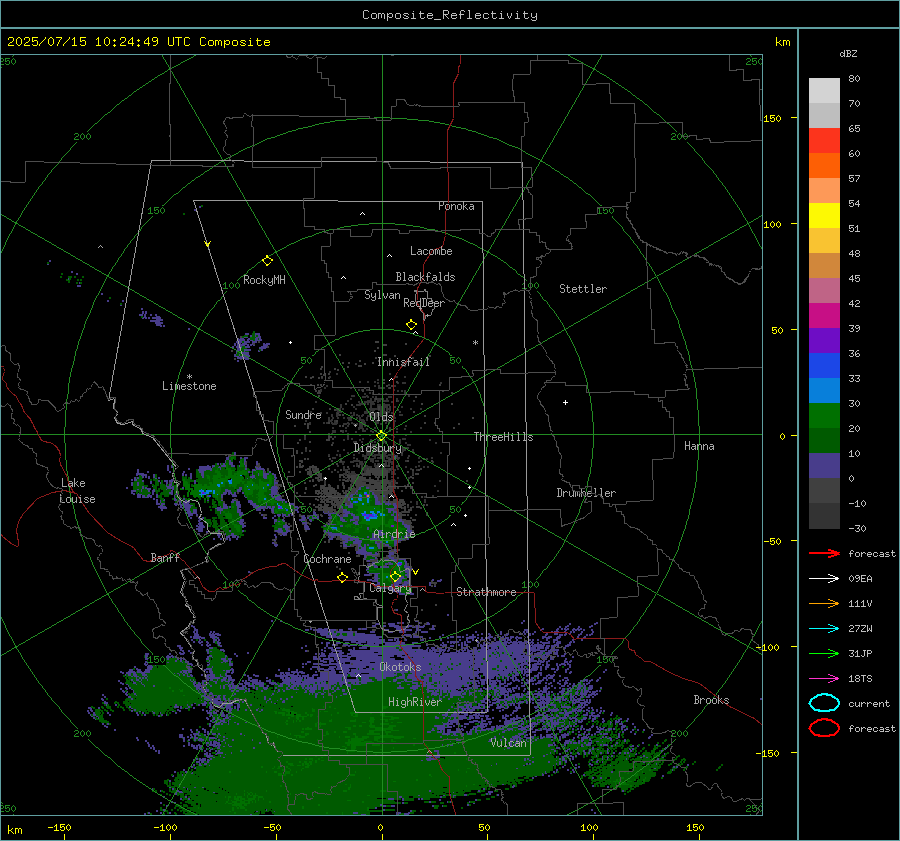Screen dimensions: 900x841
Task: Click the Brooks town label
Action: (x=711, y=700)
